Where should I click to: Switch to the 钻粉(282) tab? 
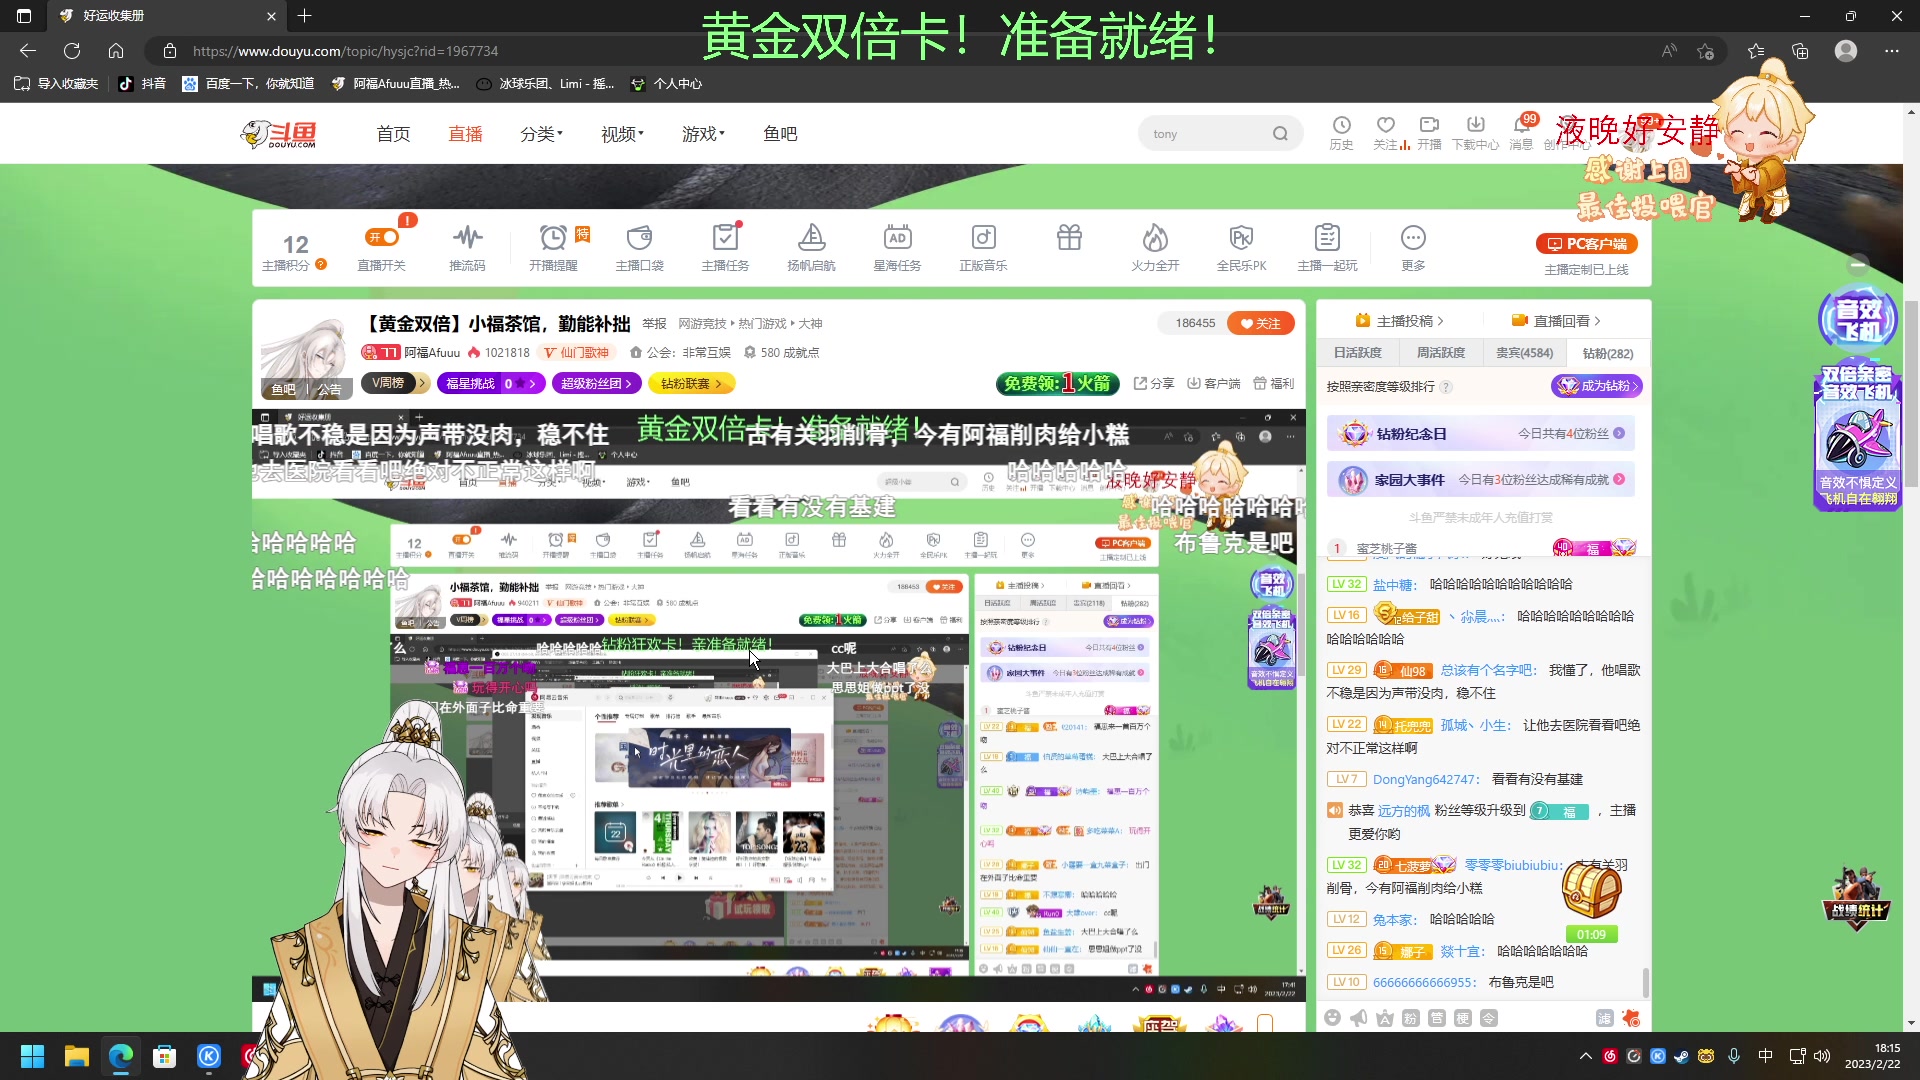pyautogui.click(x=1607, y=353)
